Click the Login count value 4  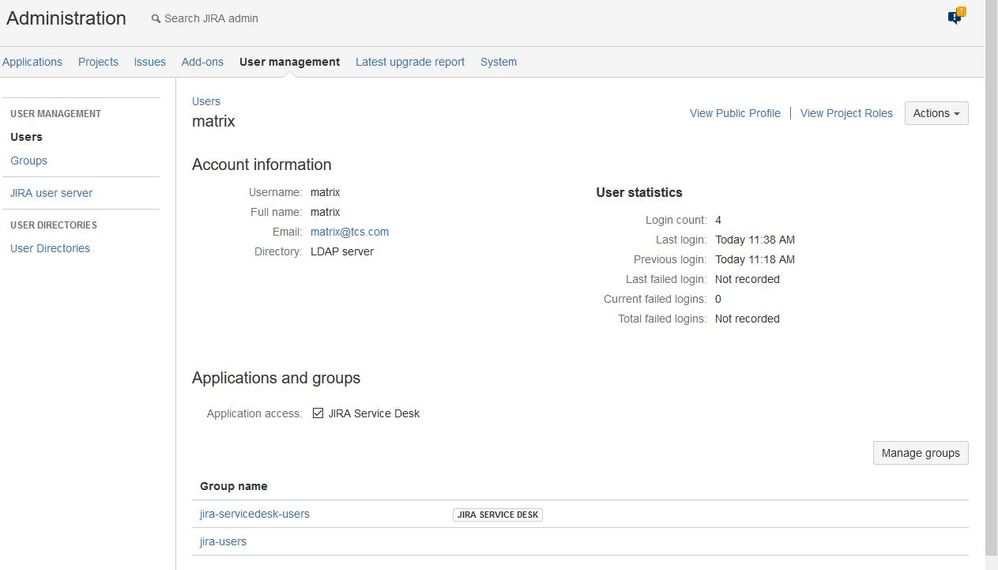[x=718, y=220]
